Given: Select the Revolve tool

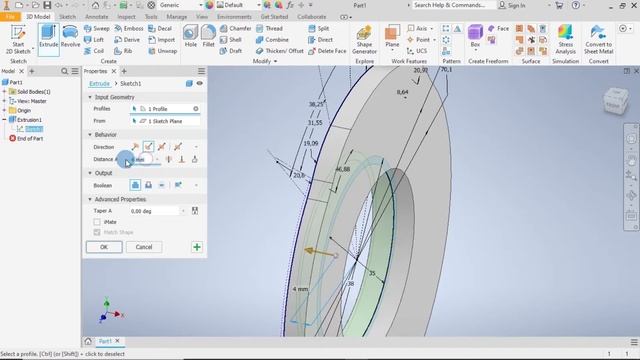Looking at the screenshot, I should tap(70, 37).
